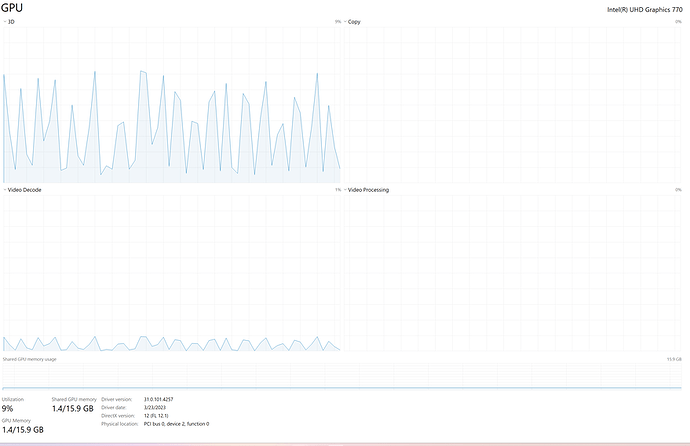The width and height of the screenshot is (690, 446).
Task: Click the GPU heading title
Action: (x=12, y=8)
